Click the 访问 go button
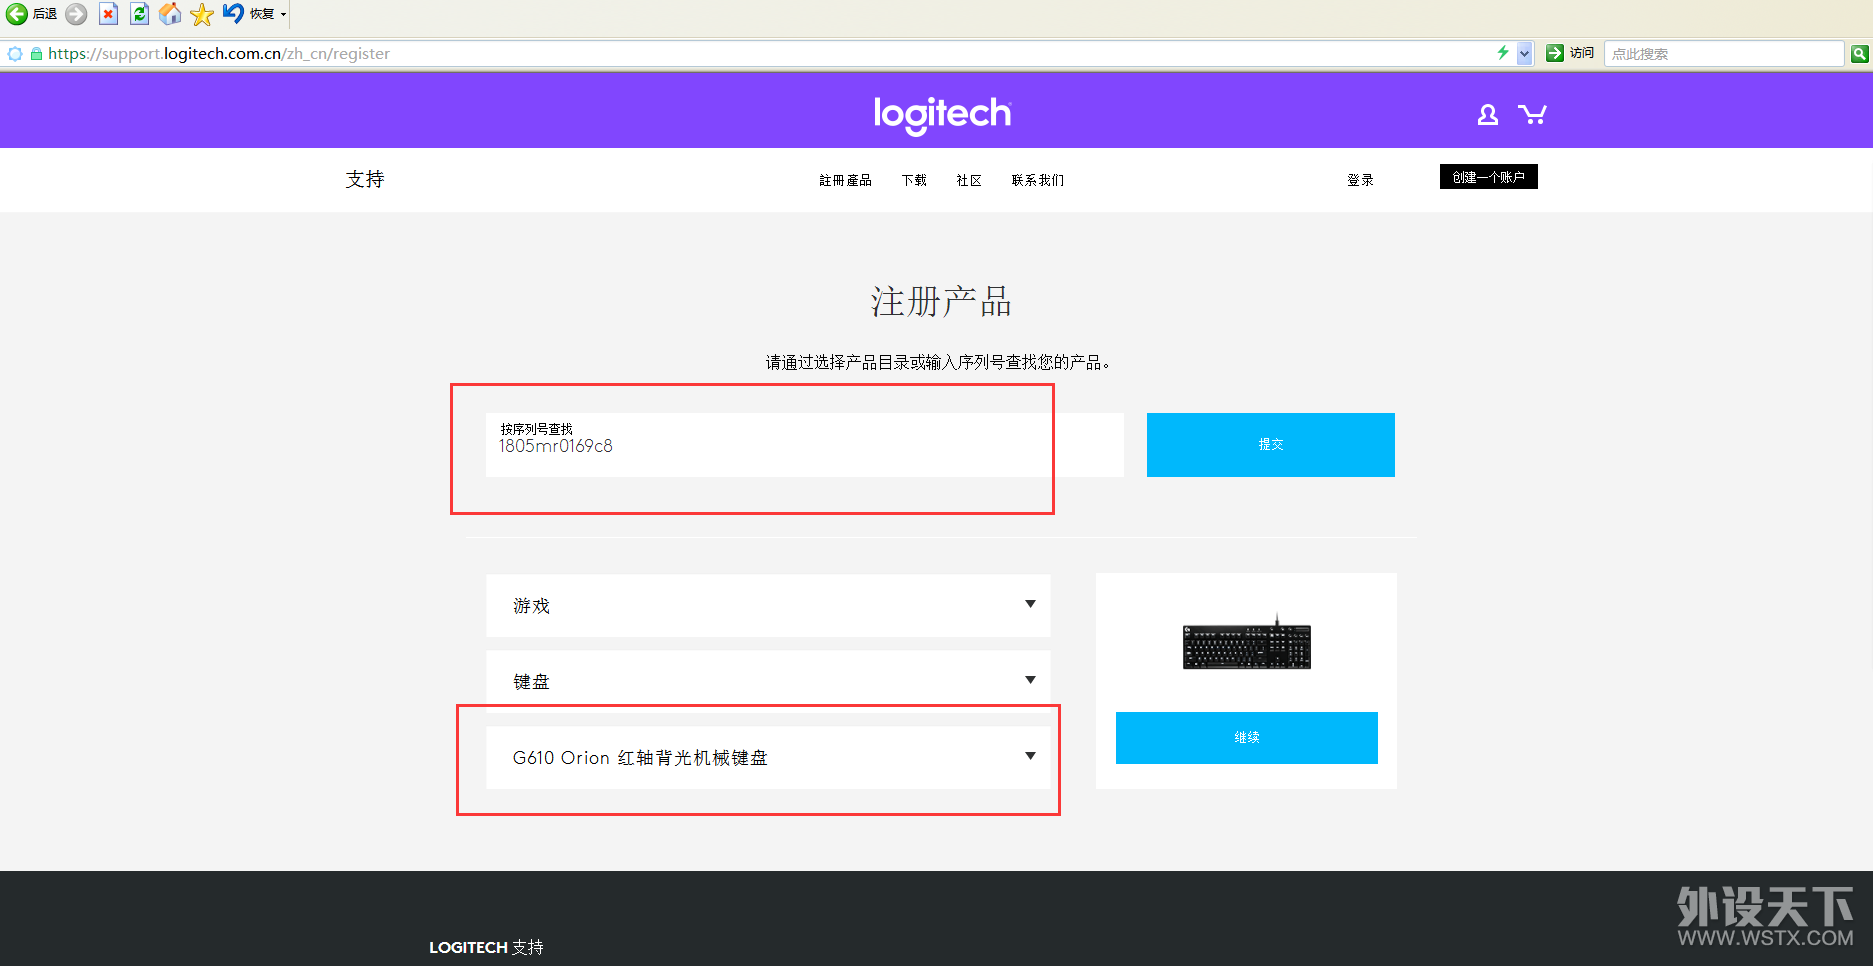This screenshot has height=966, width=1873. point(1570,53)
